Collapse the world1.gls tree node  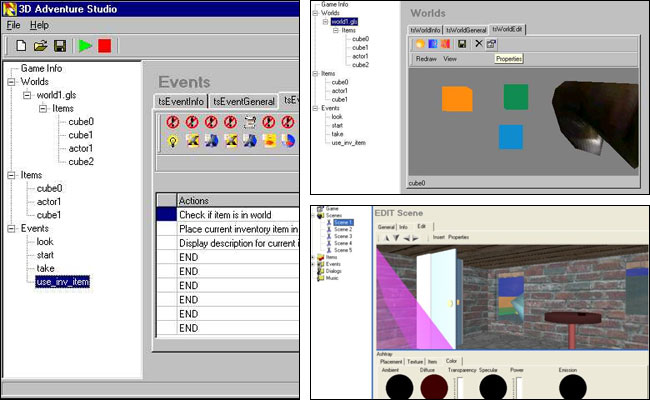pos(27,96)
